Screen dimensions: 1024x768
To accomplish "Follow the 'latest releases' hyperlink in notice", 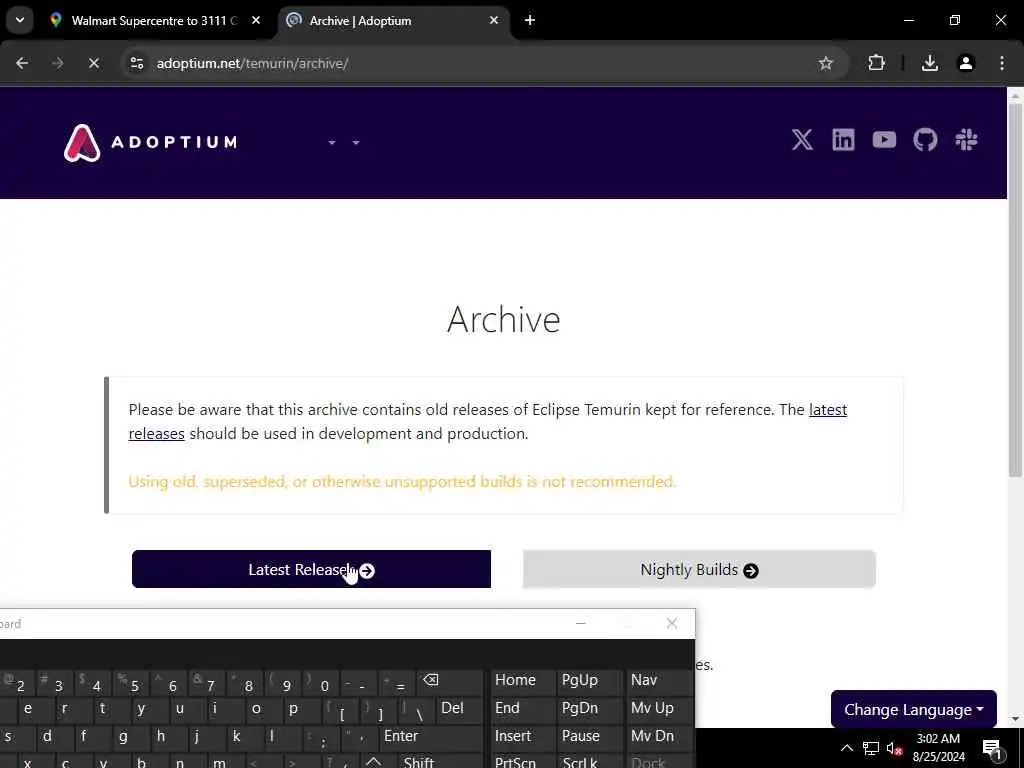I will (827, 409).
